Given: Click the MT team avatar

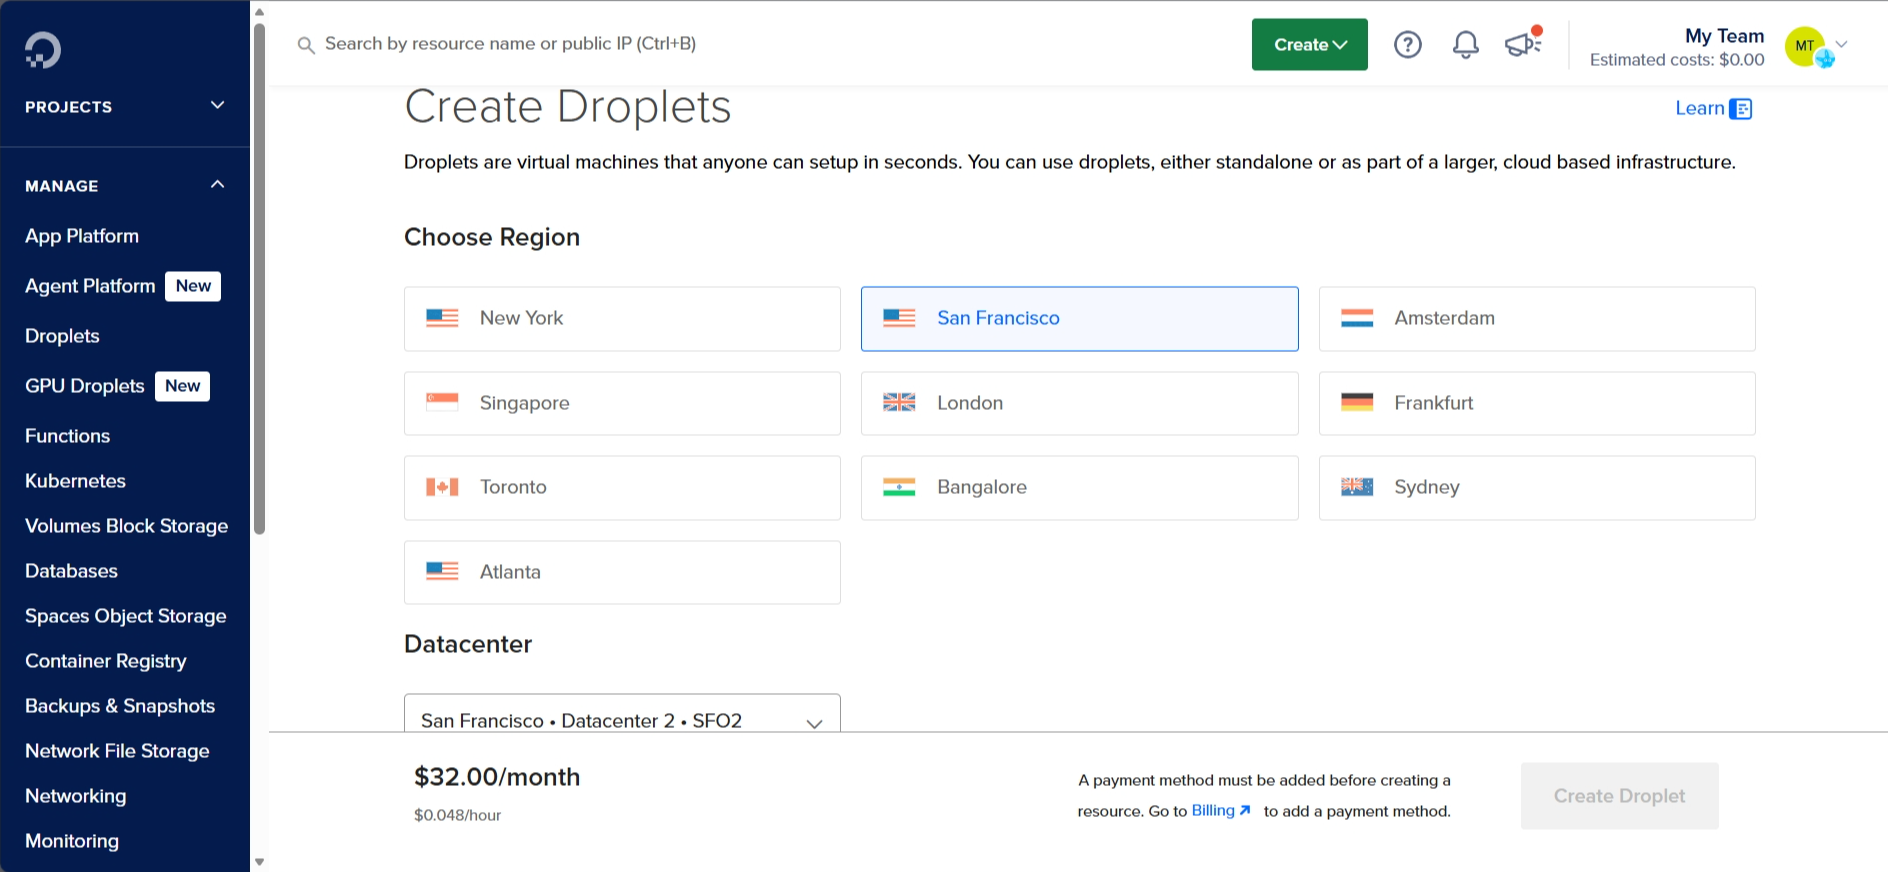Looking at the screenshot, I should 1805,45.
